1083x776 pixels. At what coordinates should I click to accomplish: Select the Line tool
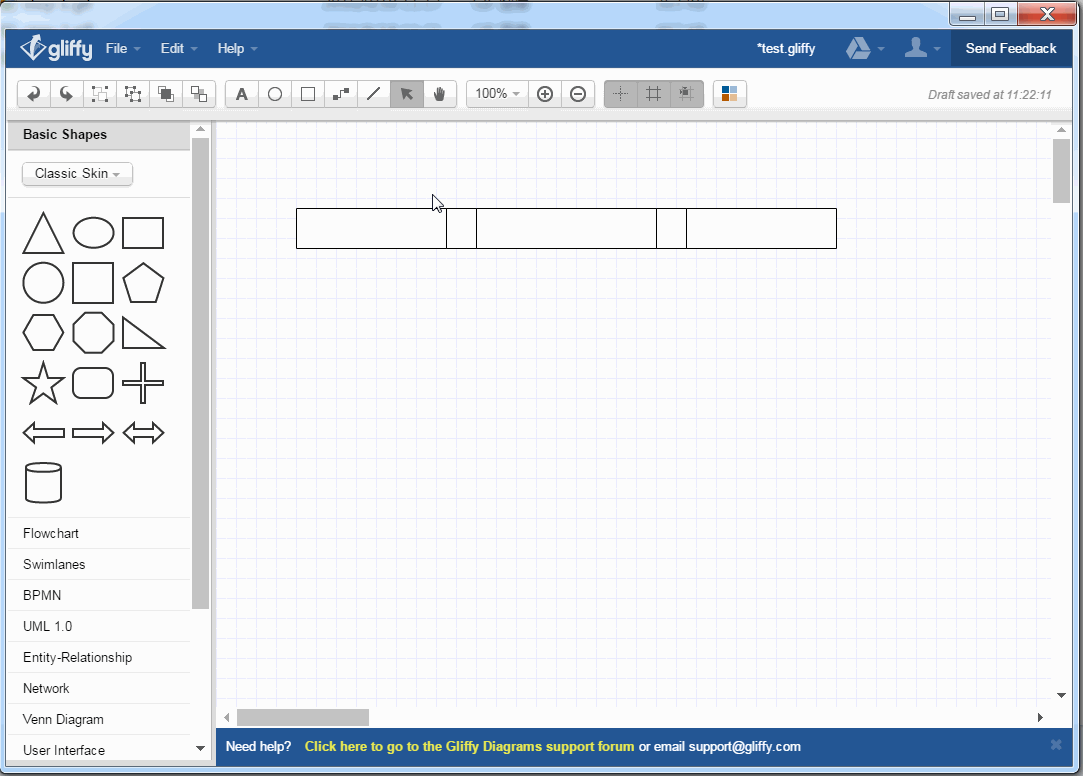coord(374,94)
